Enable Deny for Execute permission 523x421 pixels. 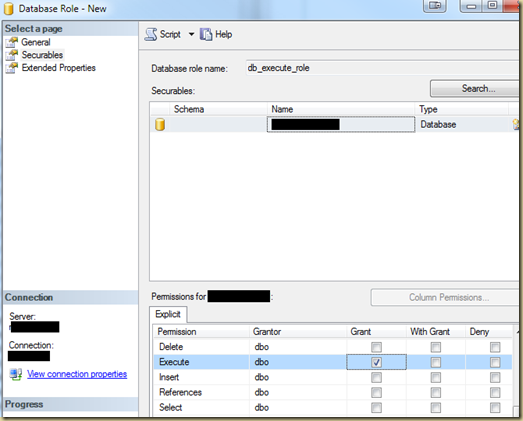[495, 362]
